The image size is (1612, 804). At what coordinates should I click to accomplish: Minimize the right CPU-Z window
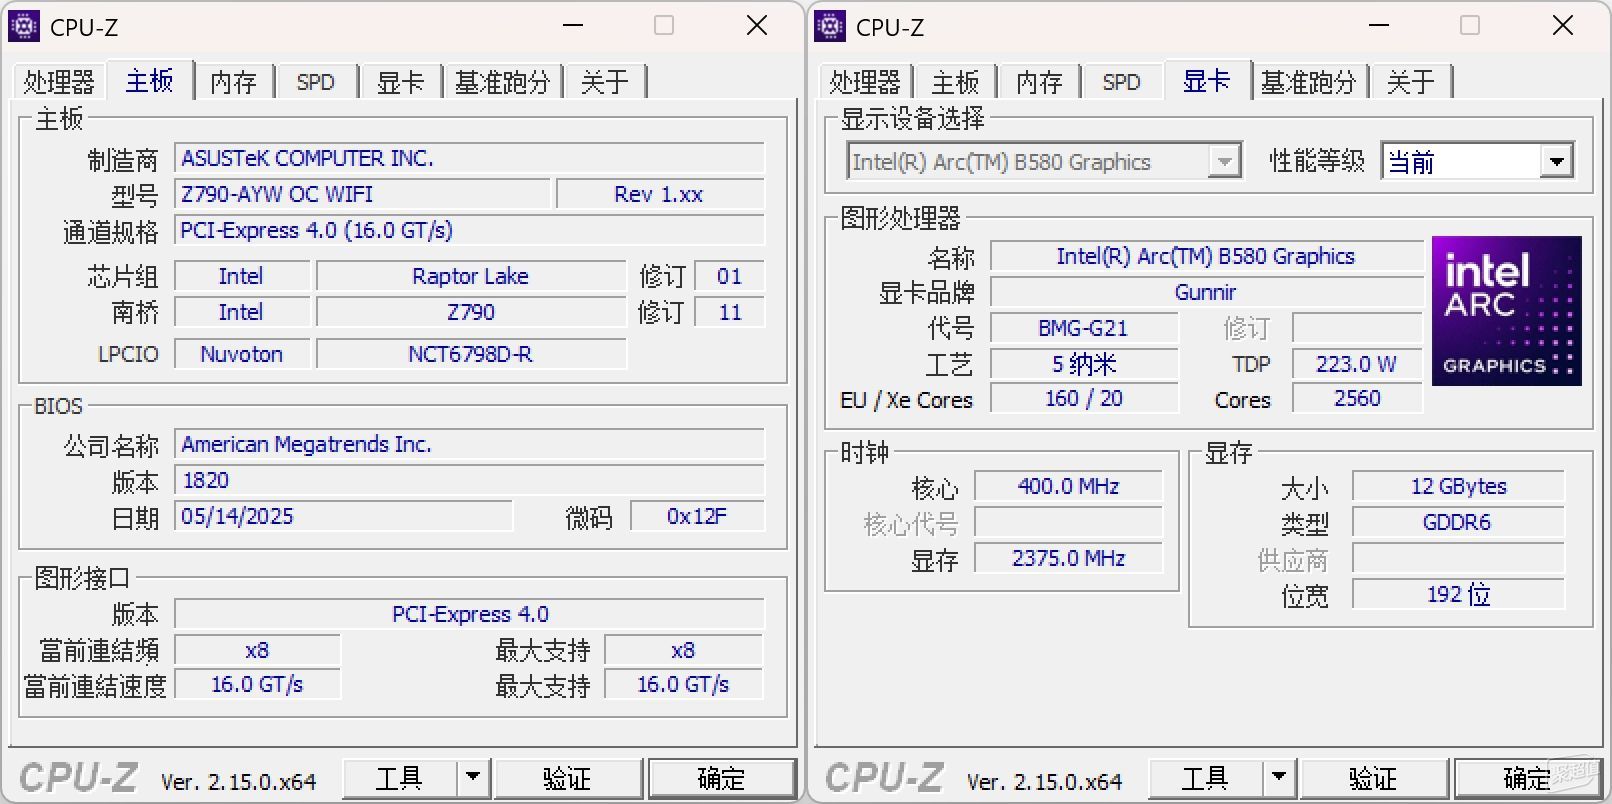click(x=1379, y=26)
